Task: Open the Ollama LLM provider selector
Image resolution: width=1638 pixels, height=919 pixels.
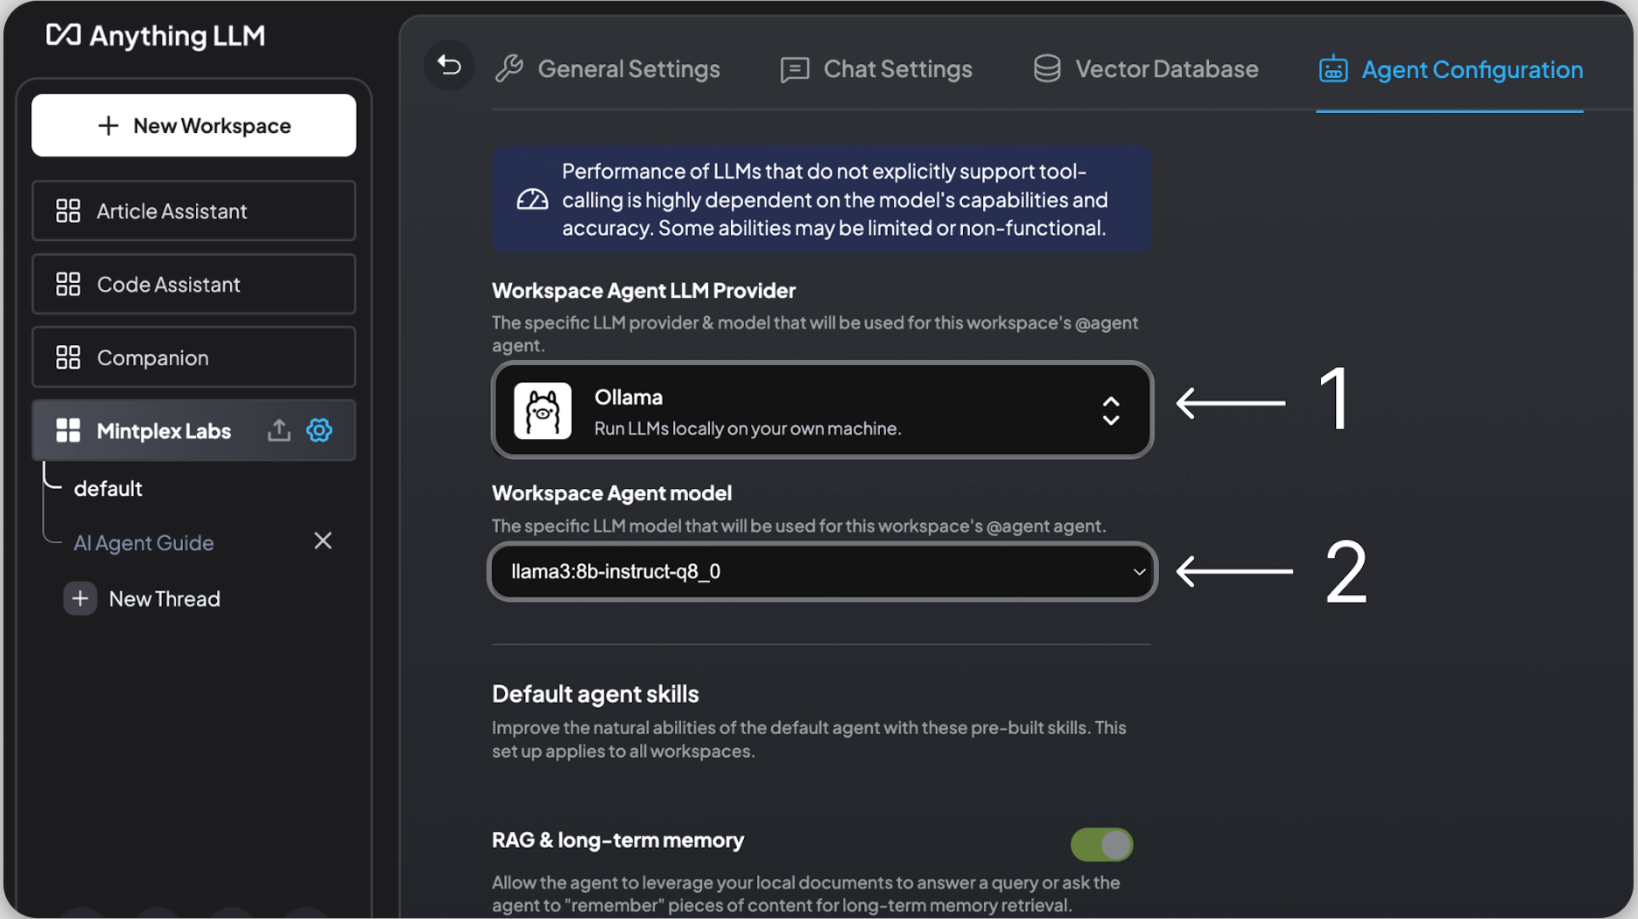Action: click(x=822, y=410)
